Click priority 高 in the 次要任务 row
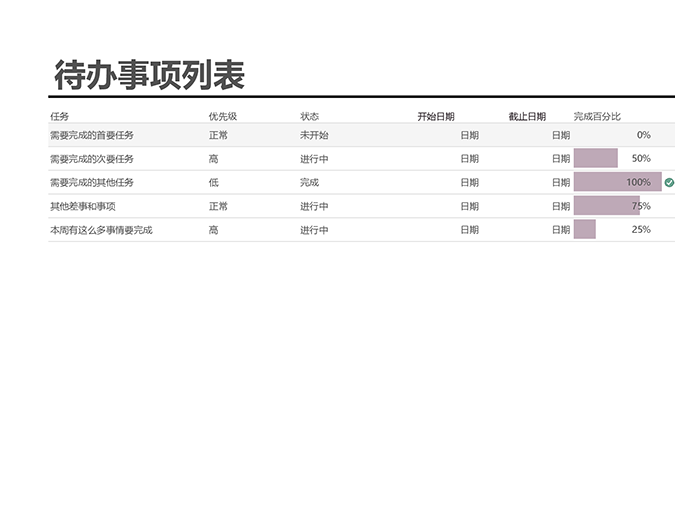675x520 pixels. 214,159
